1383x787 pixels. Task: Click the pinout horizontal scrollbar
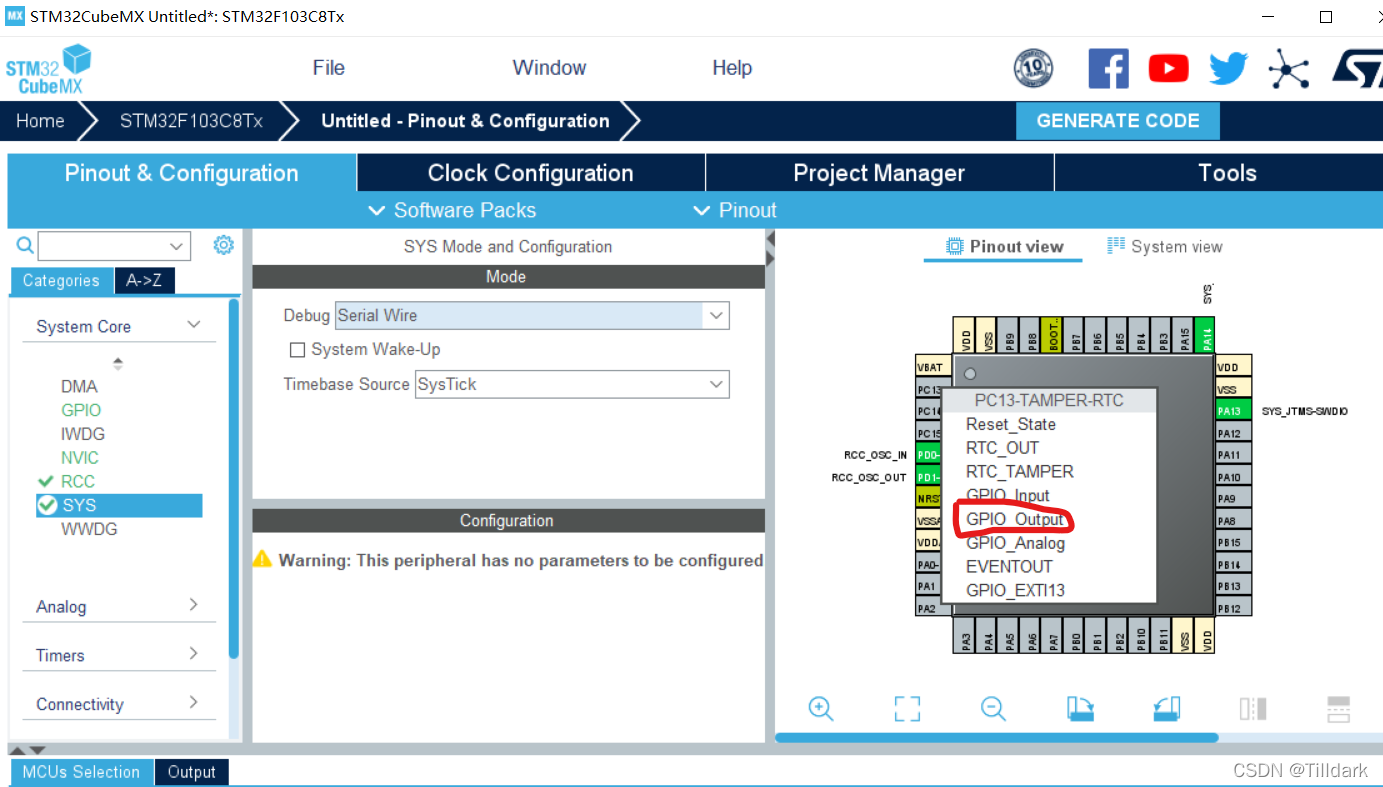tap(997, 738)
